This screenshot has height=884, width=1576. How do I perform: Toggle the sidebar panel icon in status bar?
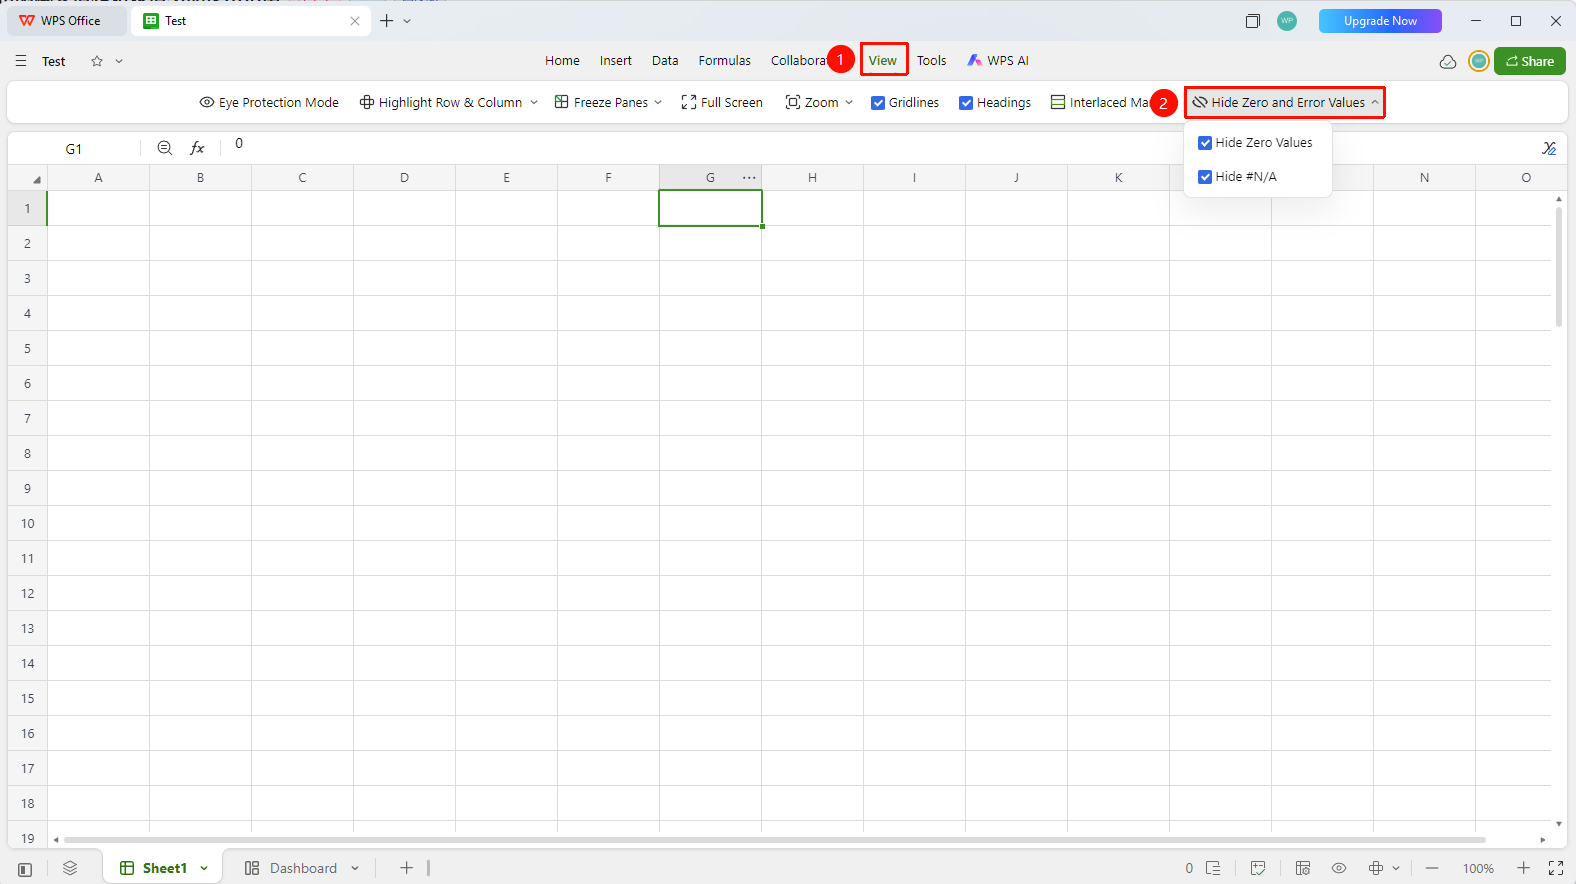click(25, 869)
